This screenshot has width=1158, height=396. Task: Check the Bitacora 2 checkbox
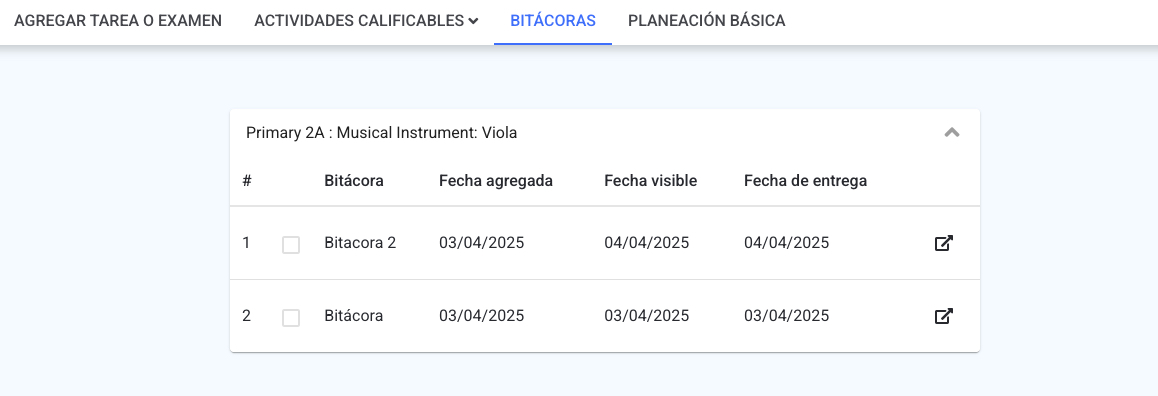pyautogui.click(x=291, y=245)
